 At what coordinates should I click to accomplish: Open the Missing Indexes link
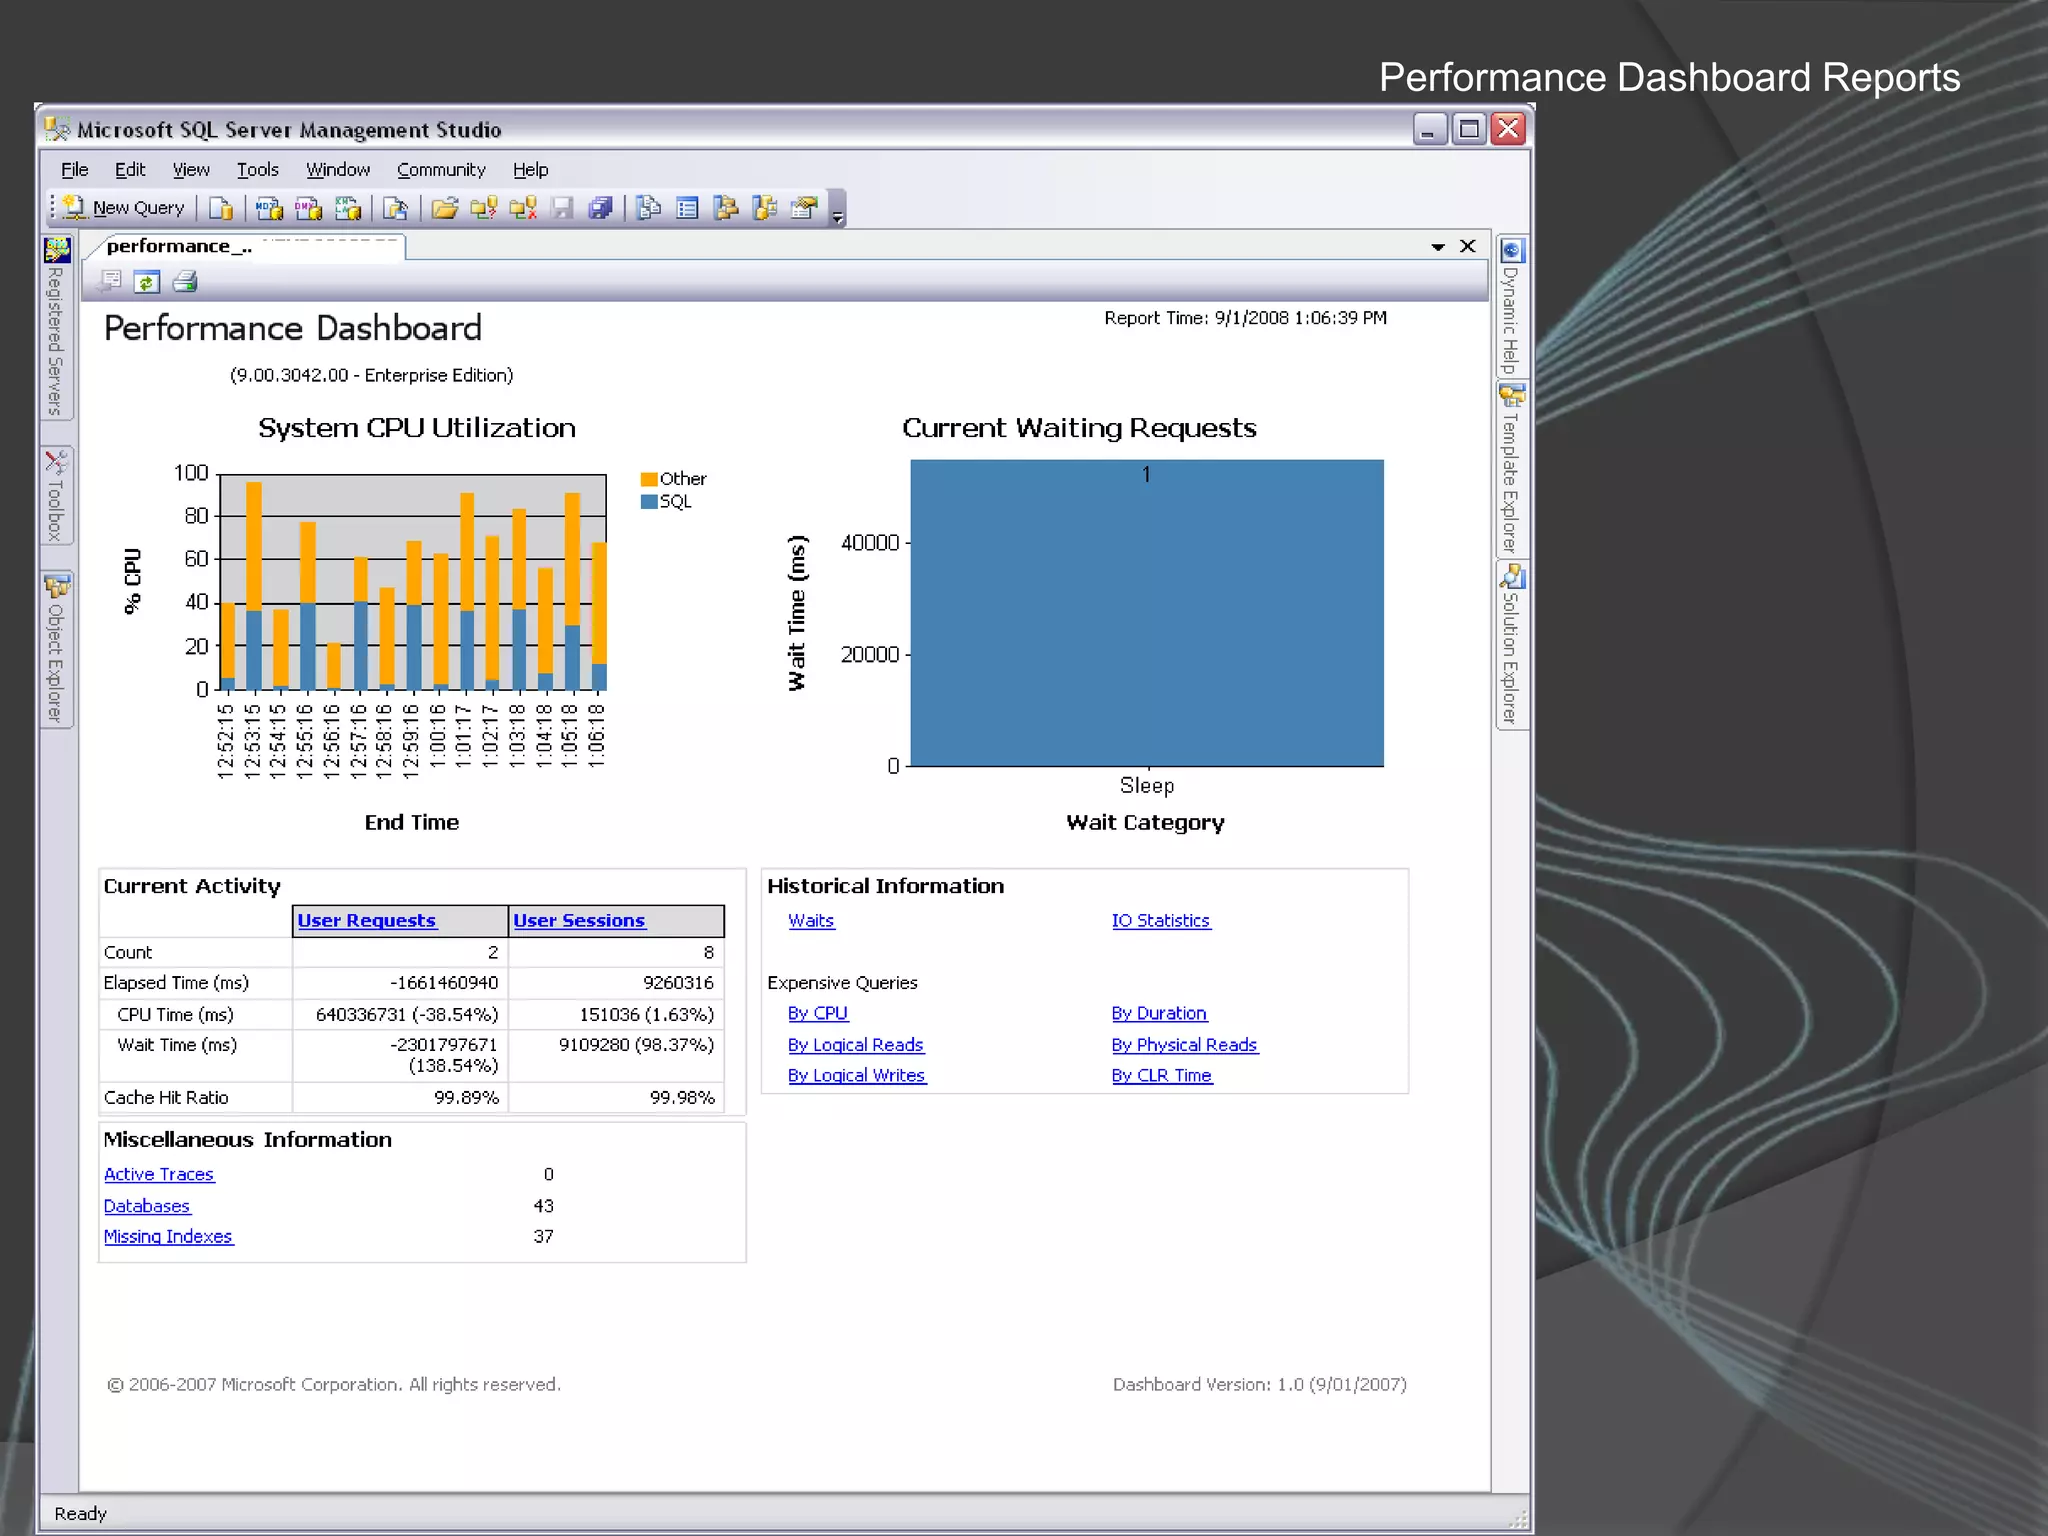click(168, 1237)
